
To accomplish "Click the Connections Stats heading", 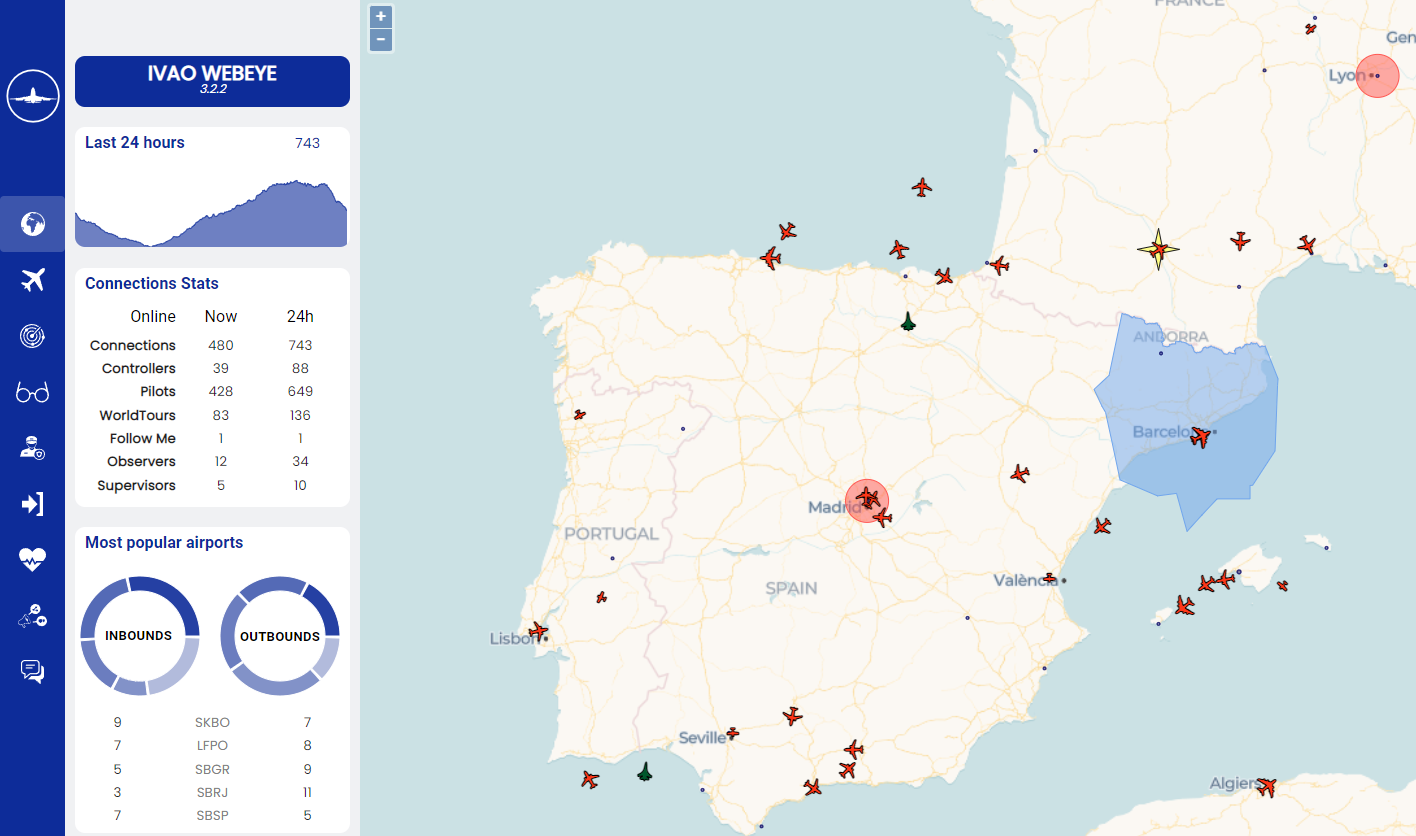I will point(152,284).
